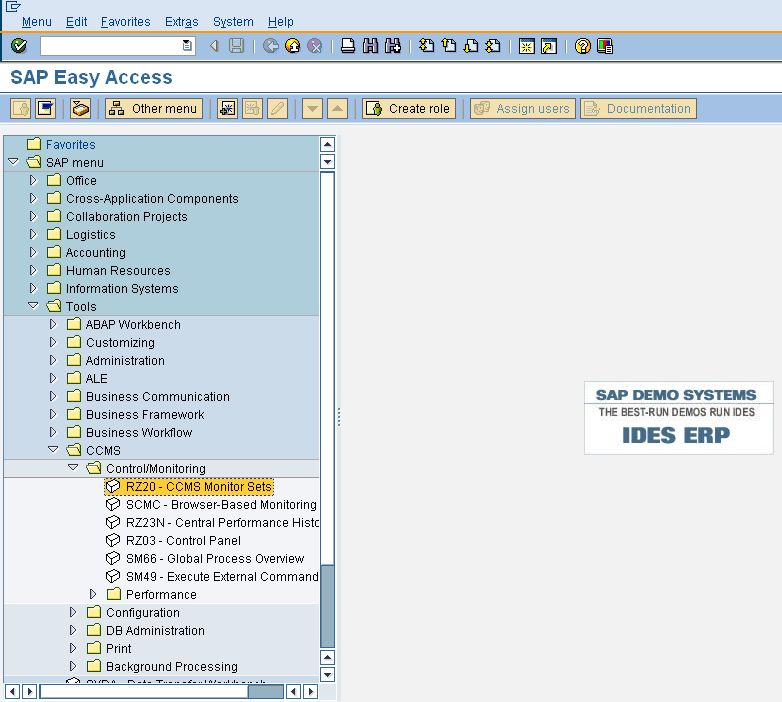The image size is (782, 702).
Task: Expand the Logistics folder
Action: (x=33, y=234)
